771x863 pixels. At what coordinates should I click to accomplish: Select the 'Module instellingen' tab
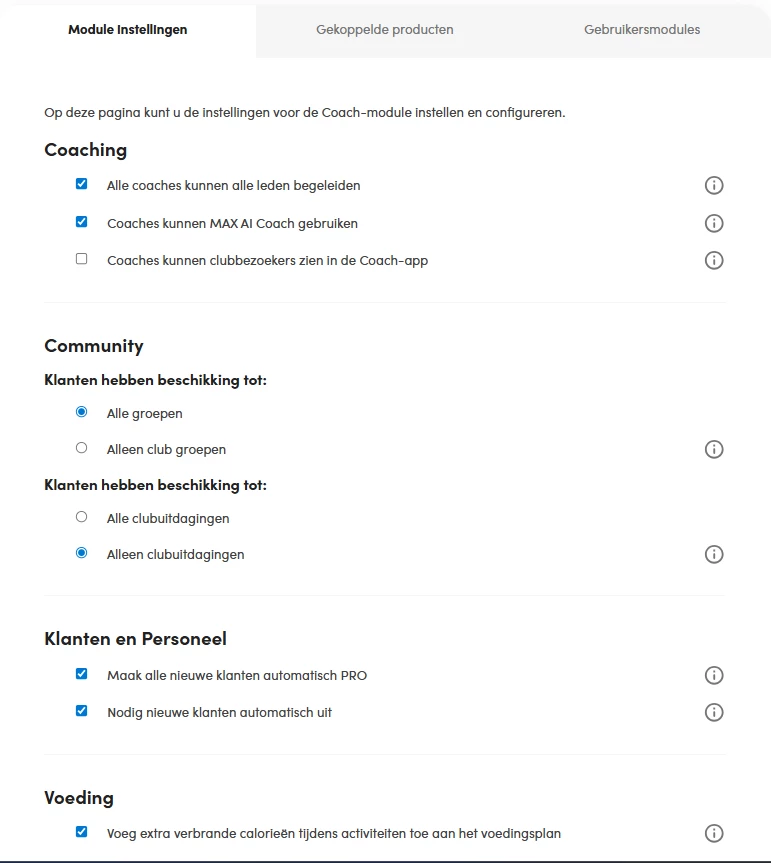[128, 29]
